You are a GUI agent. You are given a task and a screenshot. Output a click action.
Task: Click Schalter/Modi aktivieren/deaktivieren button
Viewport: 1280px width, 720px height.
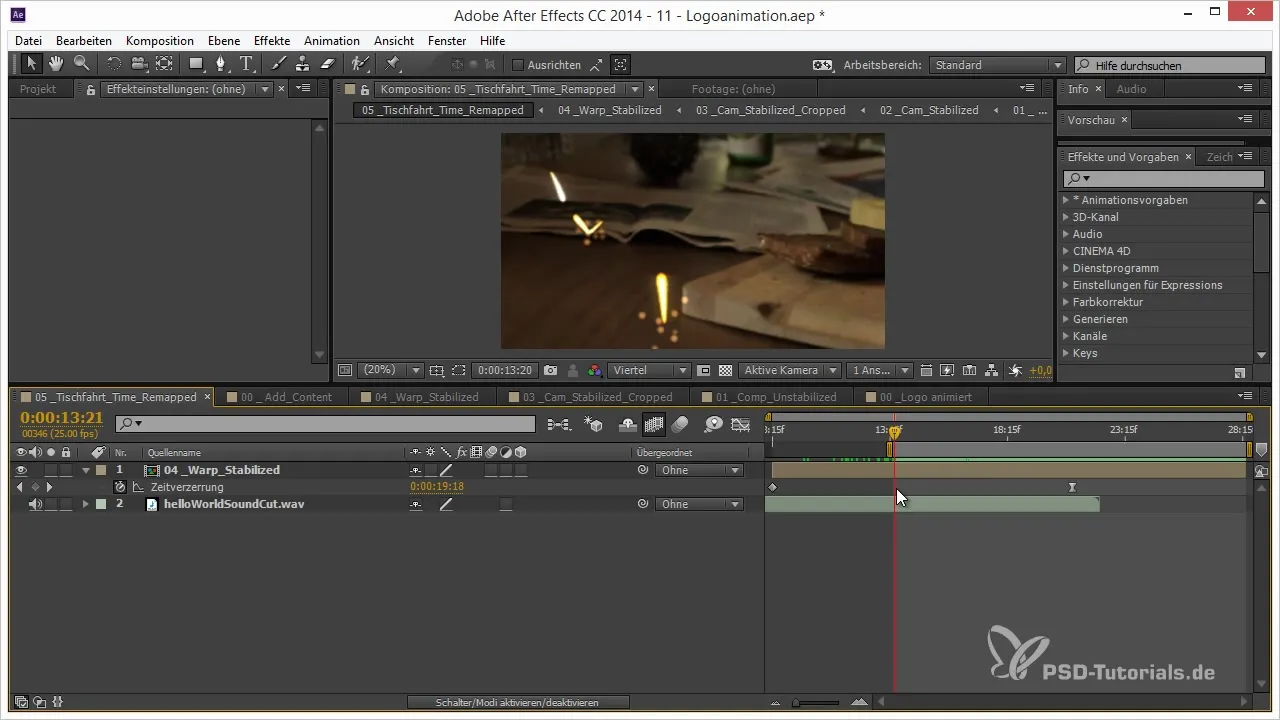(x=518, y=703)
